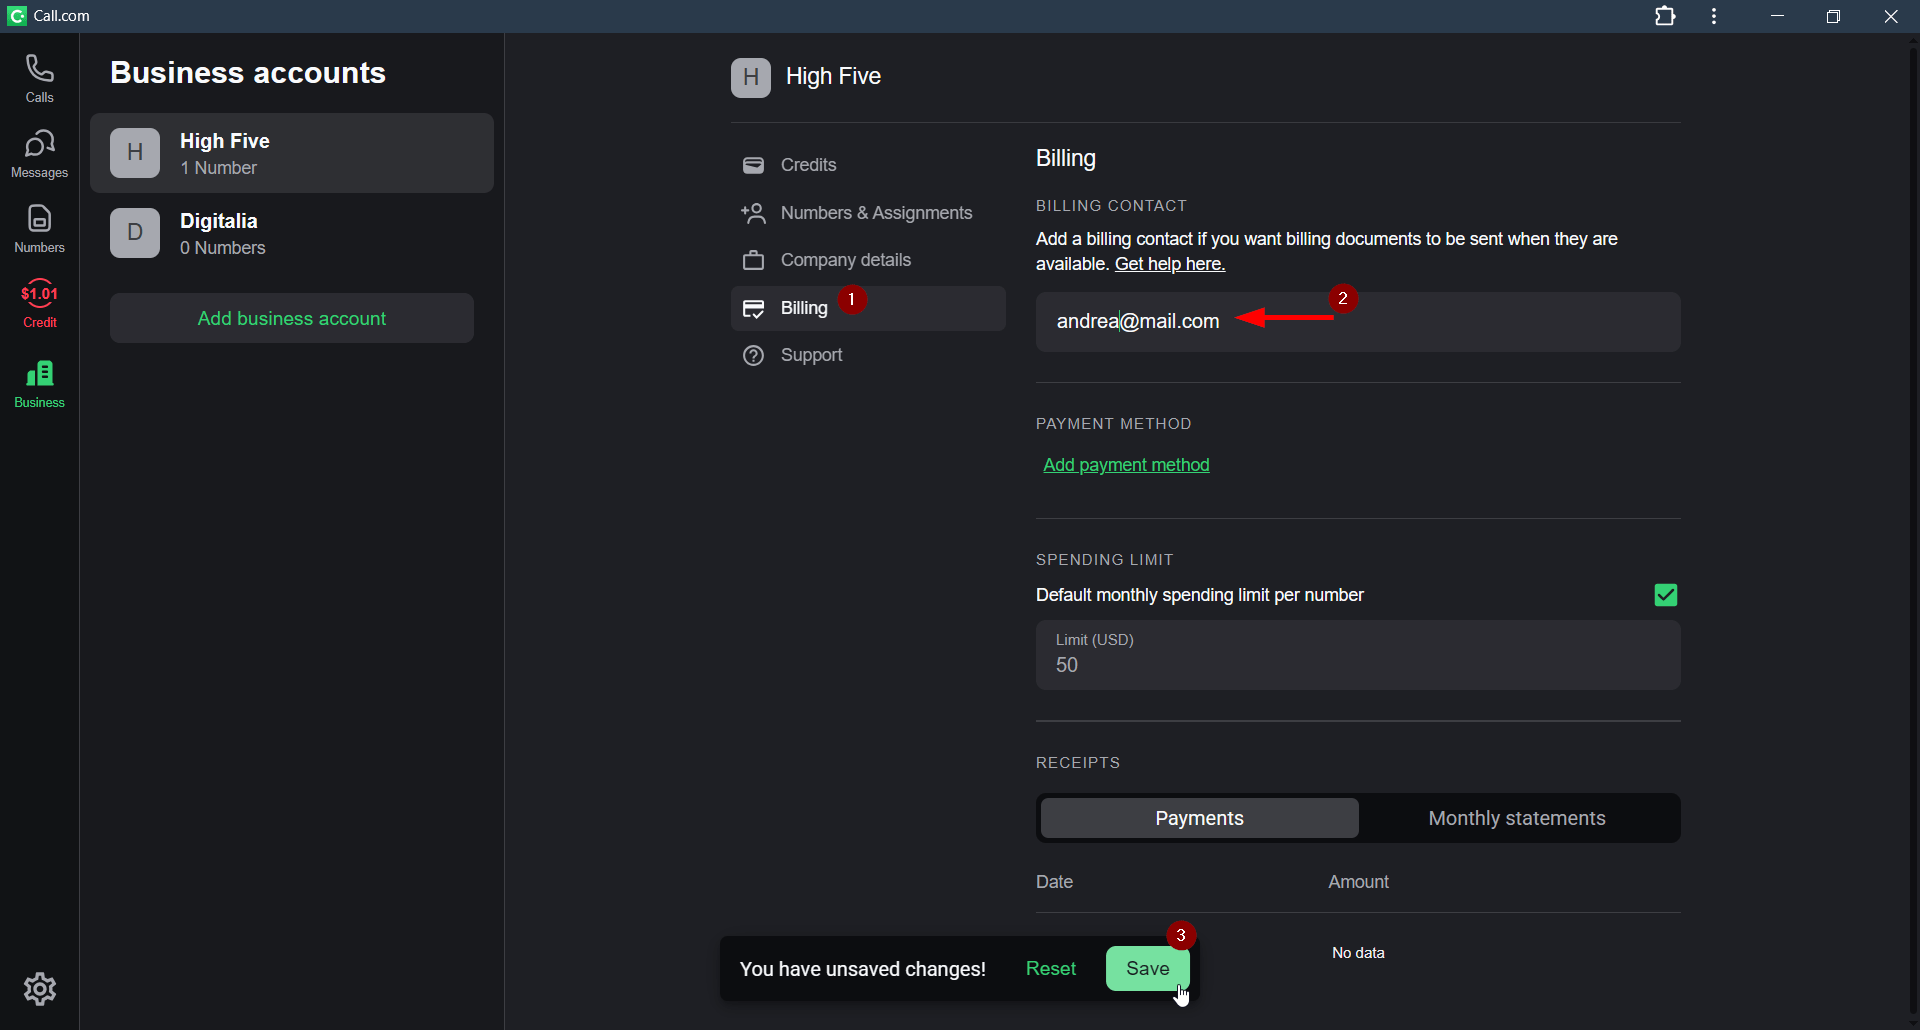1920x1030 pixels.
Task: Open the Support section
Action: [811, 355]
